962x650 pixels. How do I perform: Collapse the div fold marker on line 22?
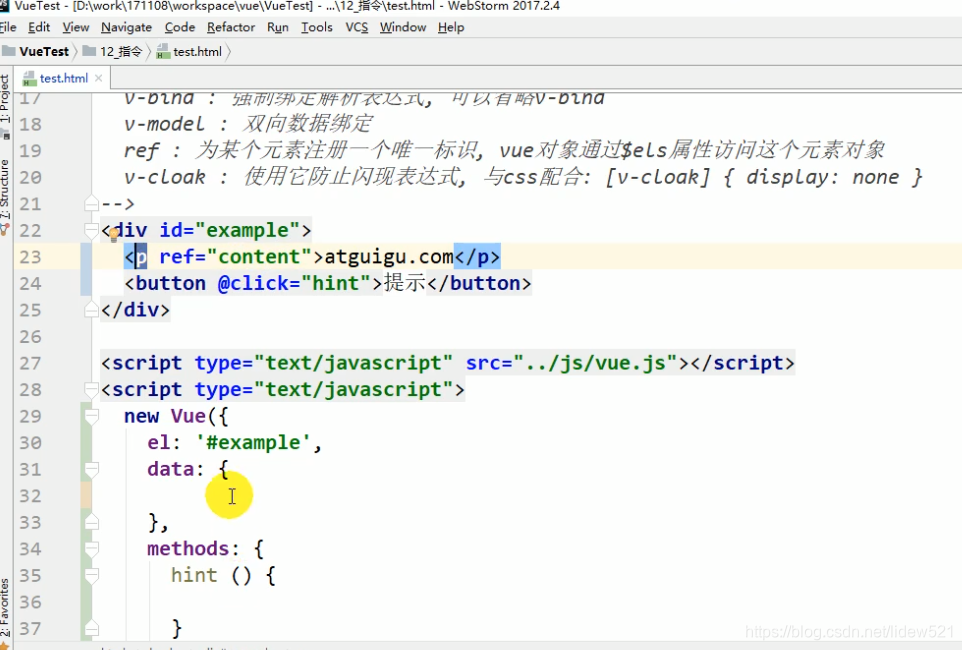click(91, 230)
